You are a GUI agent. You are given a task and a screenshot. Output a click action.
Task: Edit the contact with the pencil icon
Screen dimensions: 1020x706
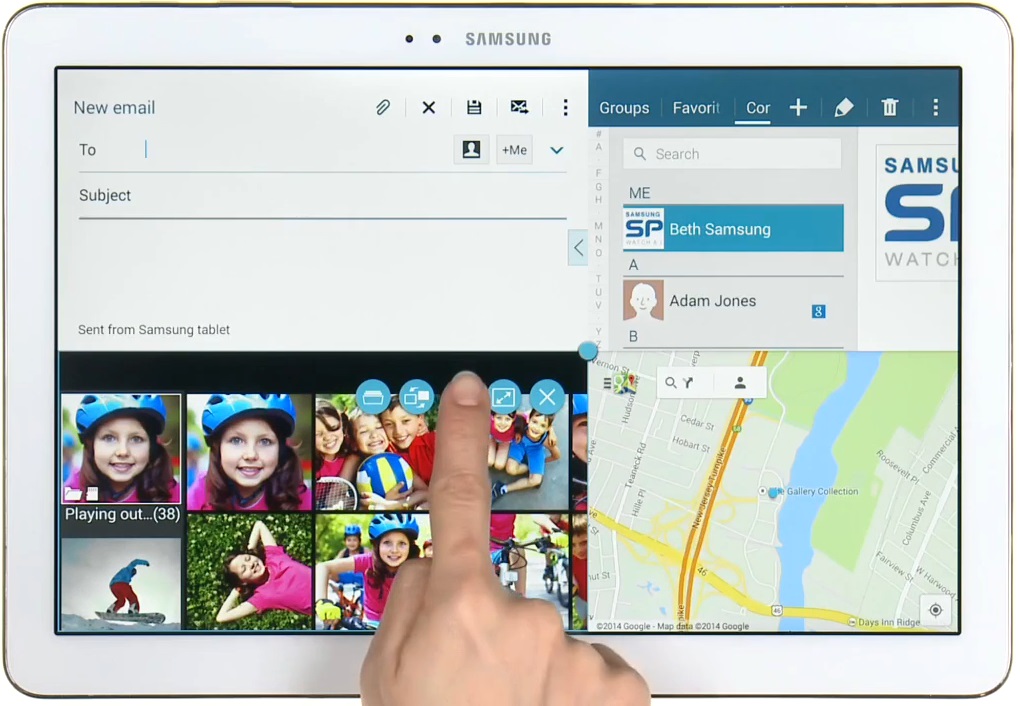point(844,107)
